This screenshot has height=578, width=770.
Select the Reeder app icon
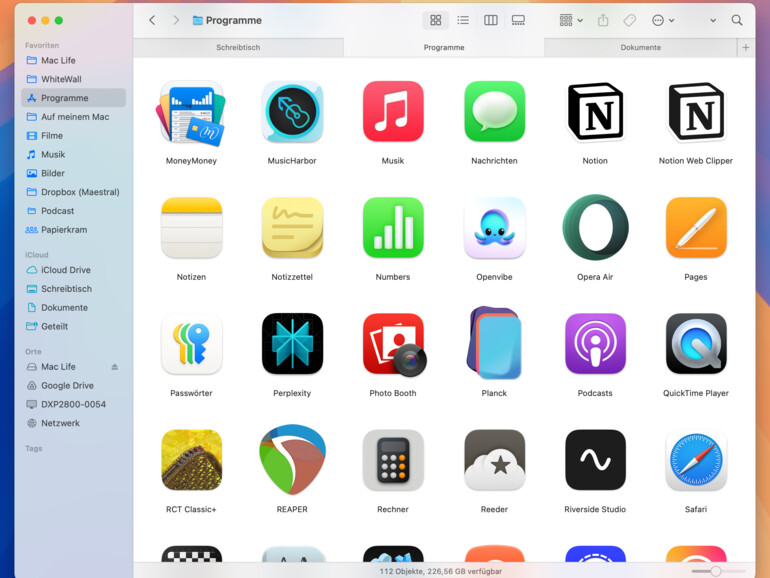(495, 460)
